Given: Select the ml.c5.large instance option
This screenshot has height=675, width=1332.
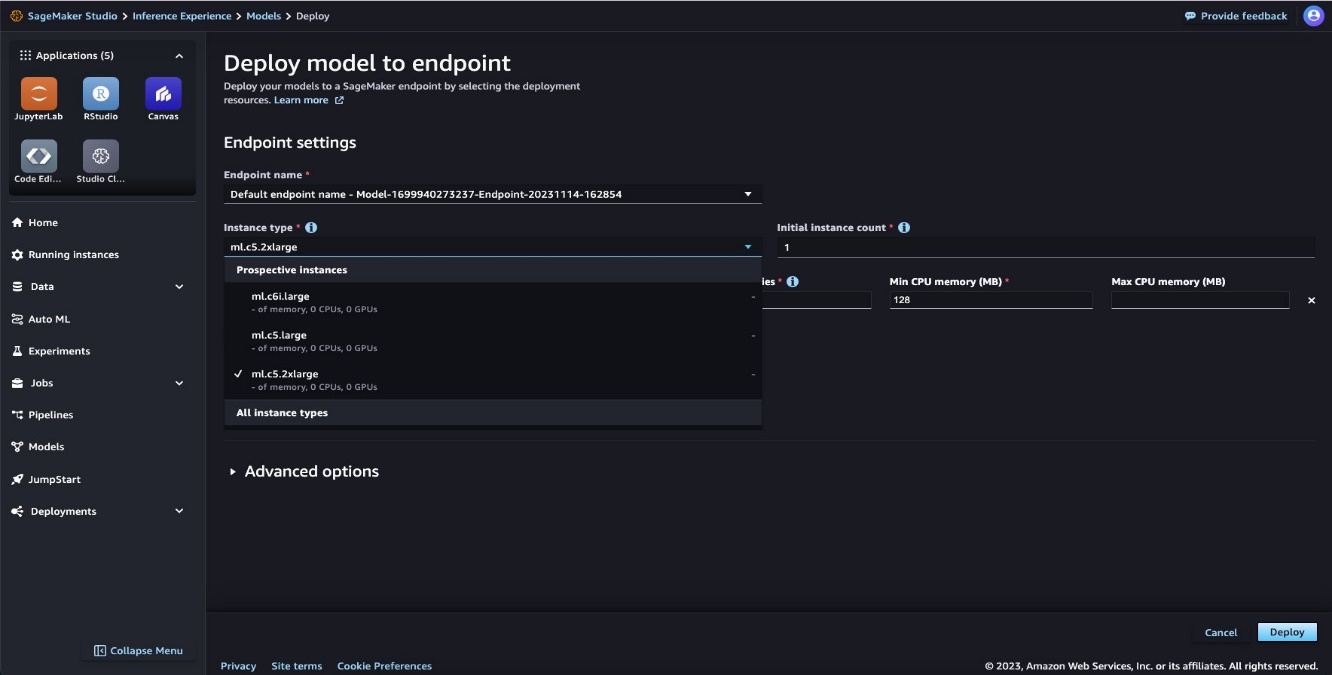Looking at the screenshot, I should [x=493, y=341].
